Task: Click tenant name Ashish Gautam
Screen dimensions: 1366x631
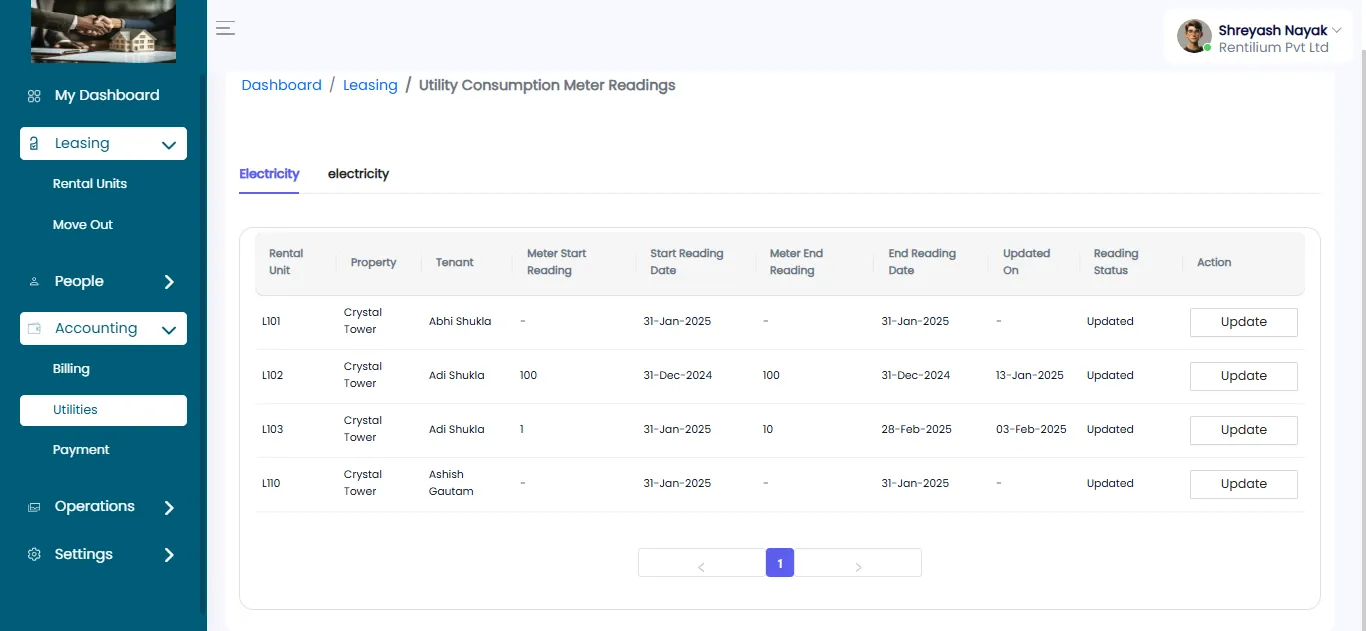Action: coord(451,483)
